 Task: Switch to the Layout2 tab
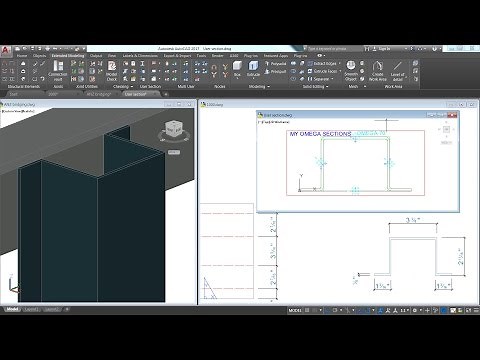coord(51,310)
